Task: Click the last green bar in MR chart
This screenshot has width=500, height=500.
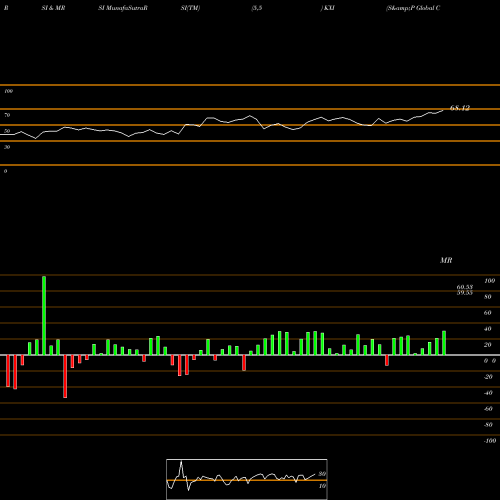Action: 444,343
